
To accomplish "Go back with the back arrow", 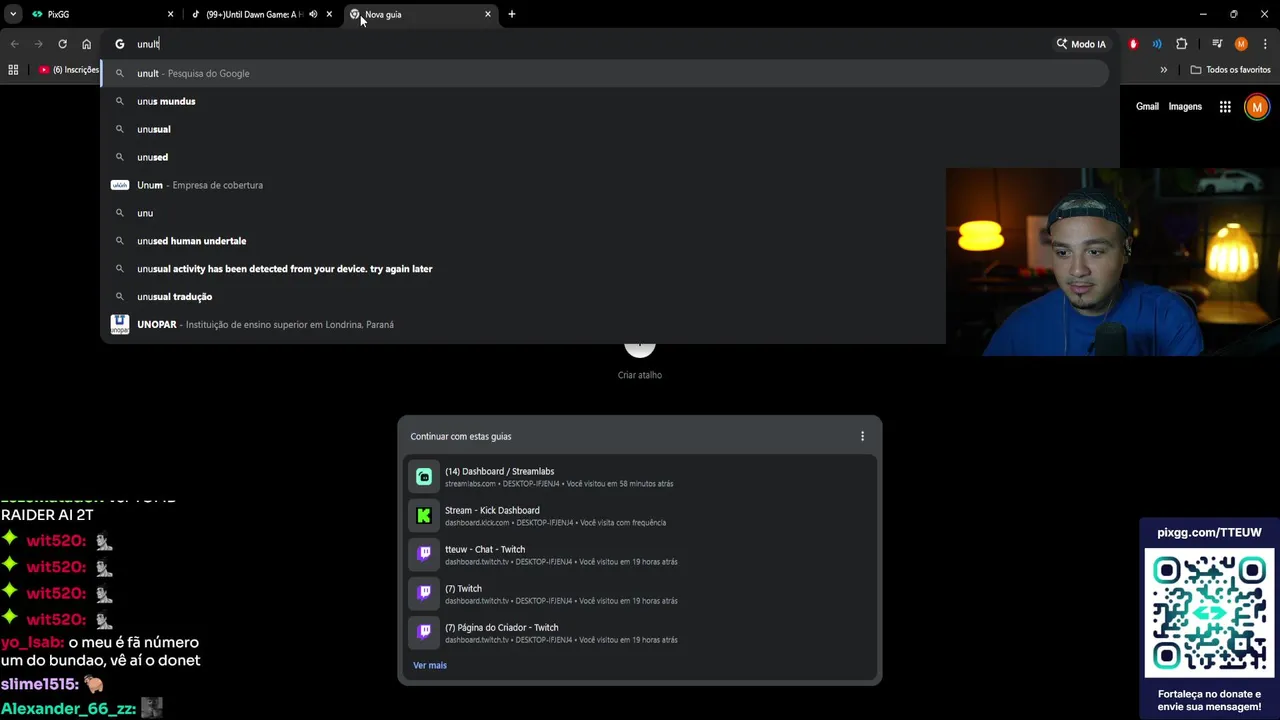I will tap(14, 44).
